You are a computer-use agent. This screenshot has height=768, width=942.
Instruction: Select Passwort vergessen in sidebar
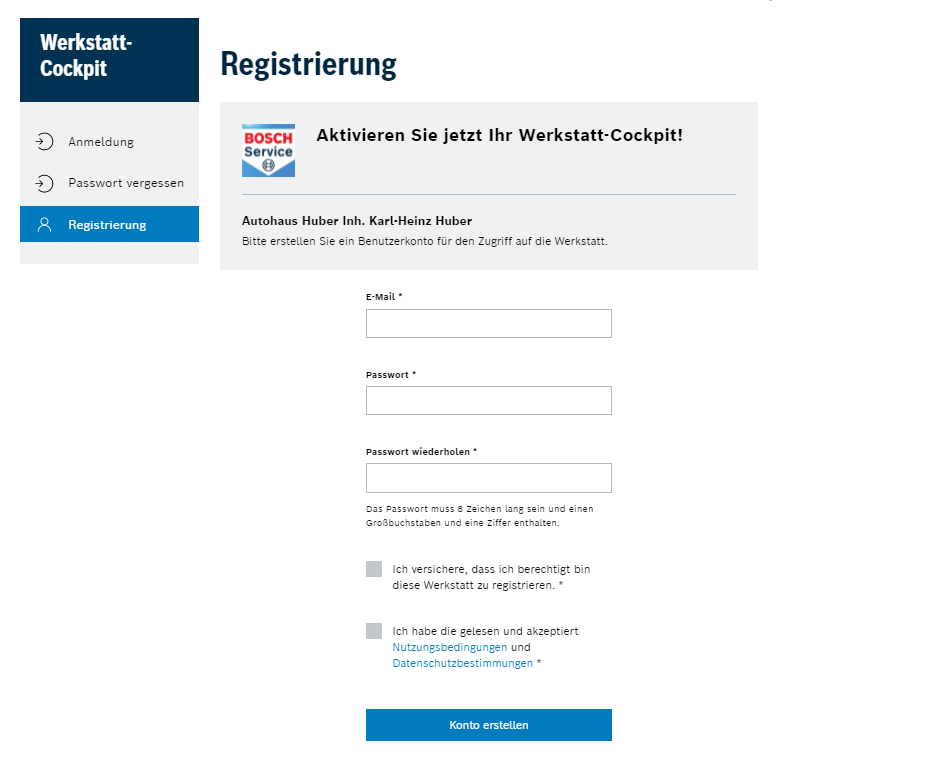pyautogui.click(x=109, y=183)
